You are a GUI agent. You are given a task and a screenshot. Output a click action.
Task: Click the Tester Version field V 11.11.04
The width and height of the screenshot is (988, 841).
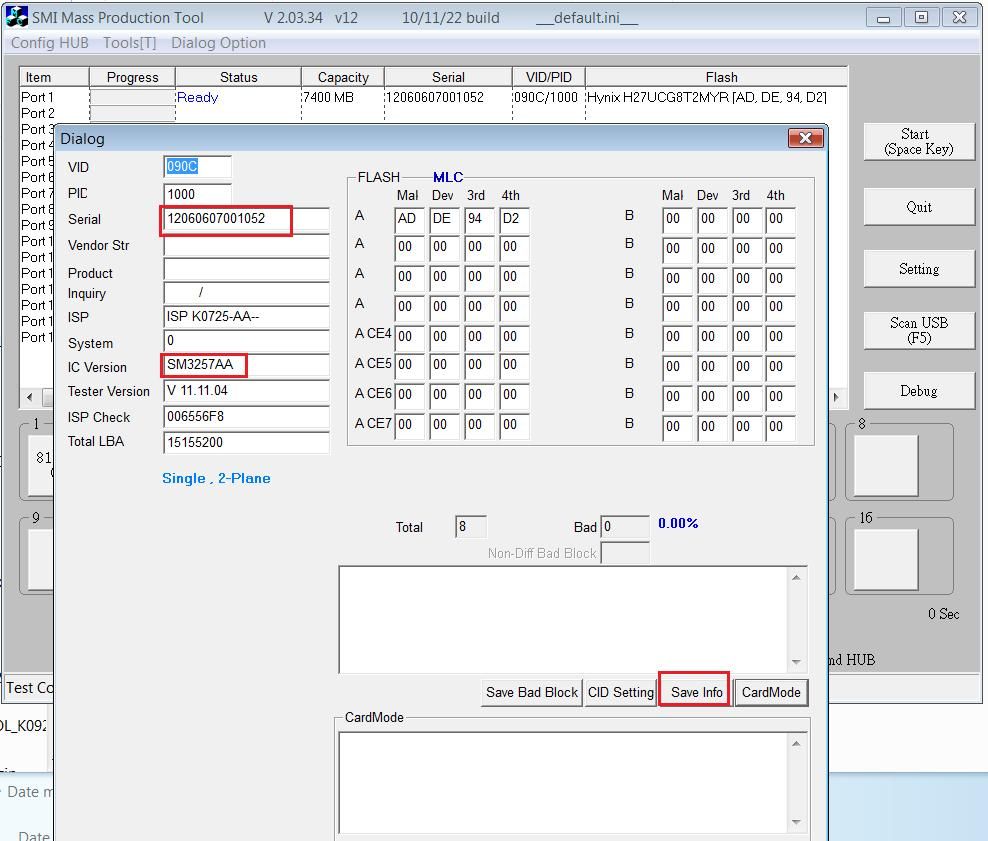(x=246, y=391)
